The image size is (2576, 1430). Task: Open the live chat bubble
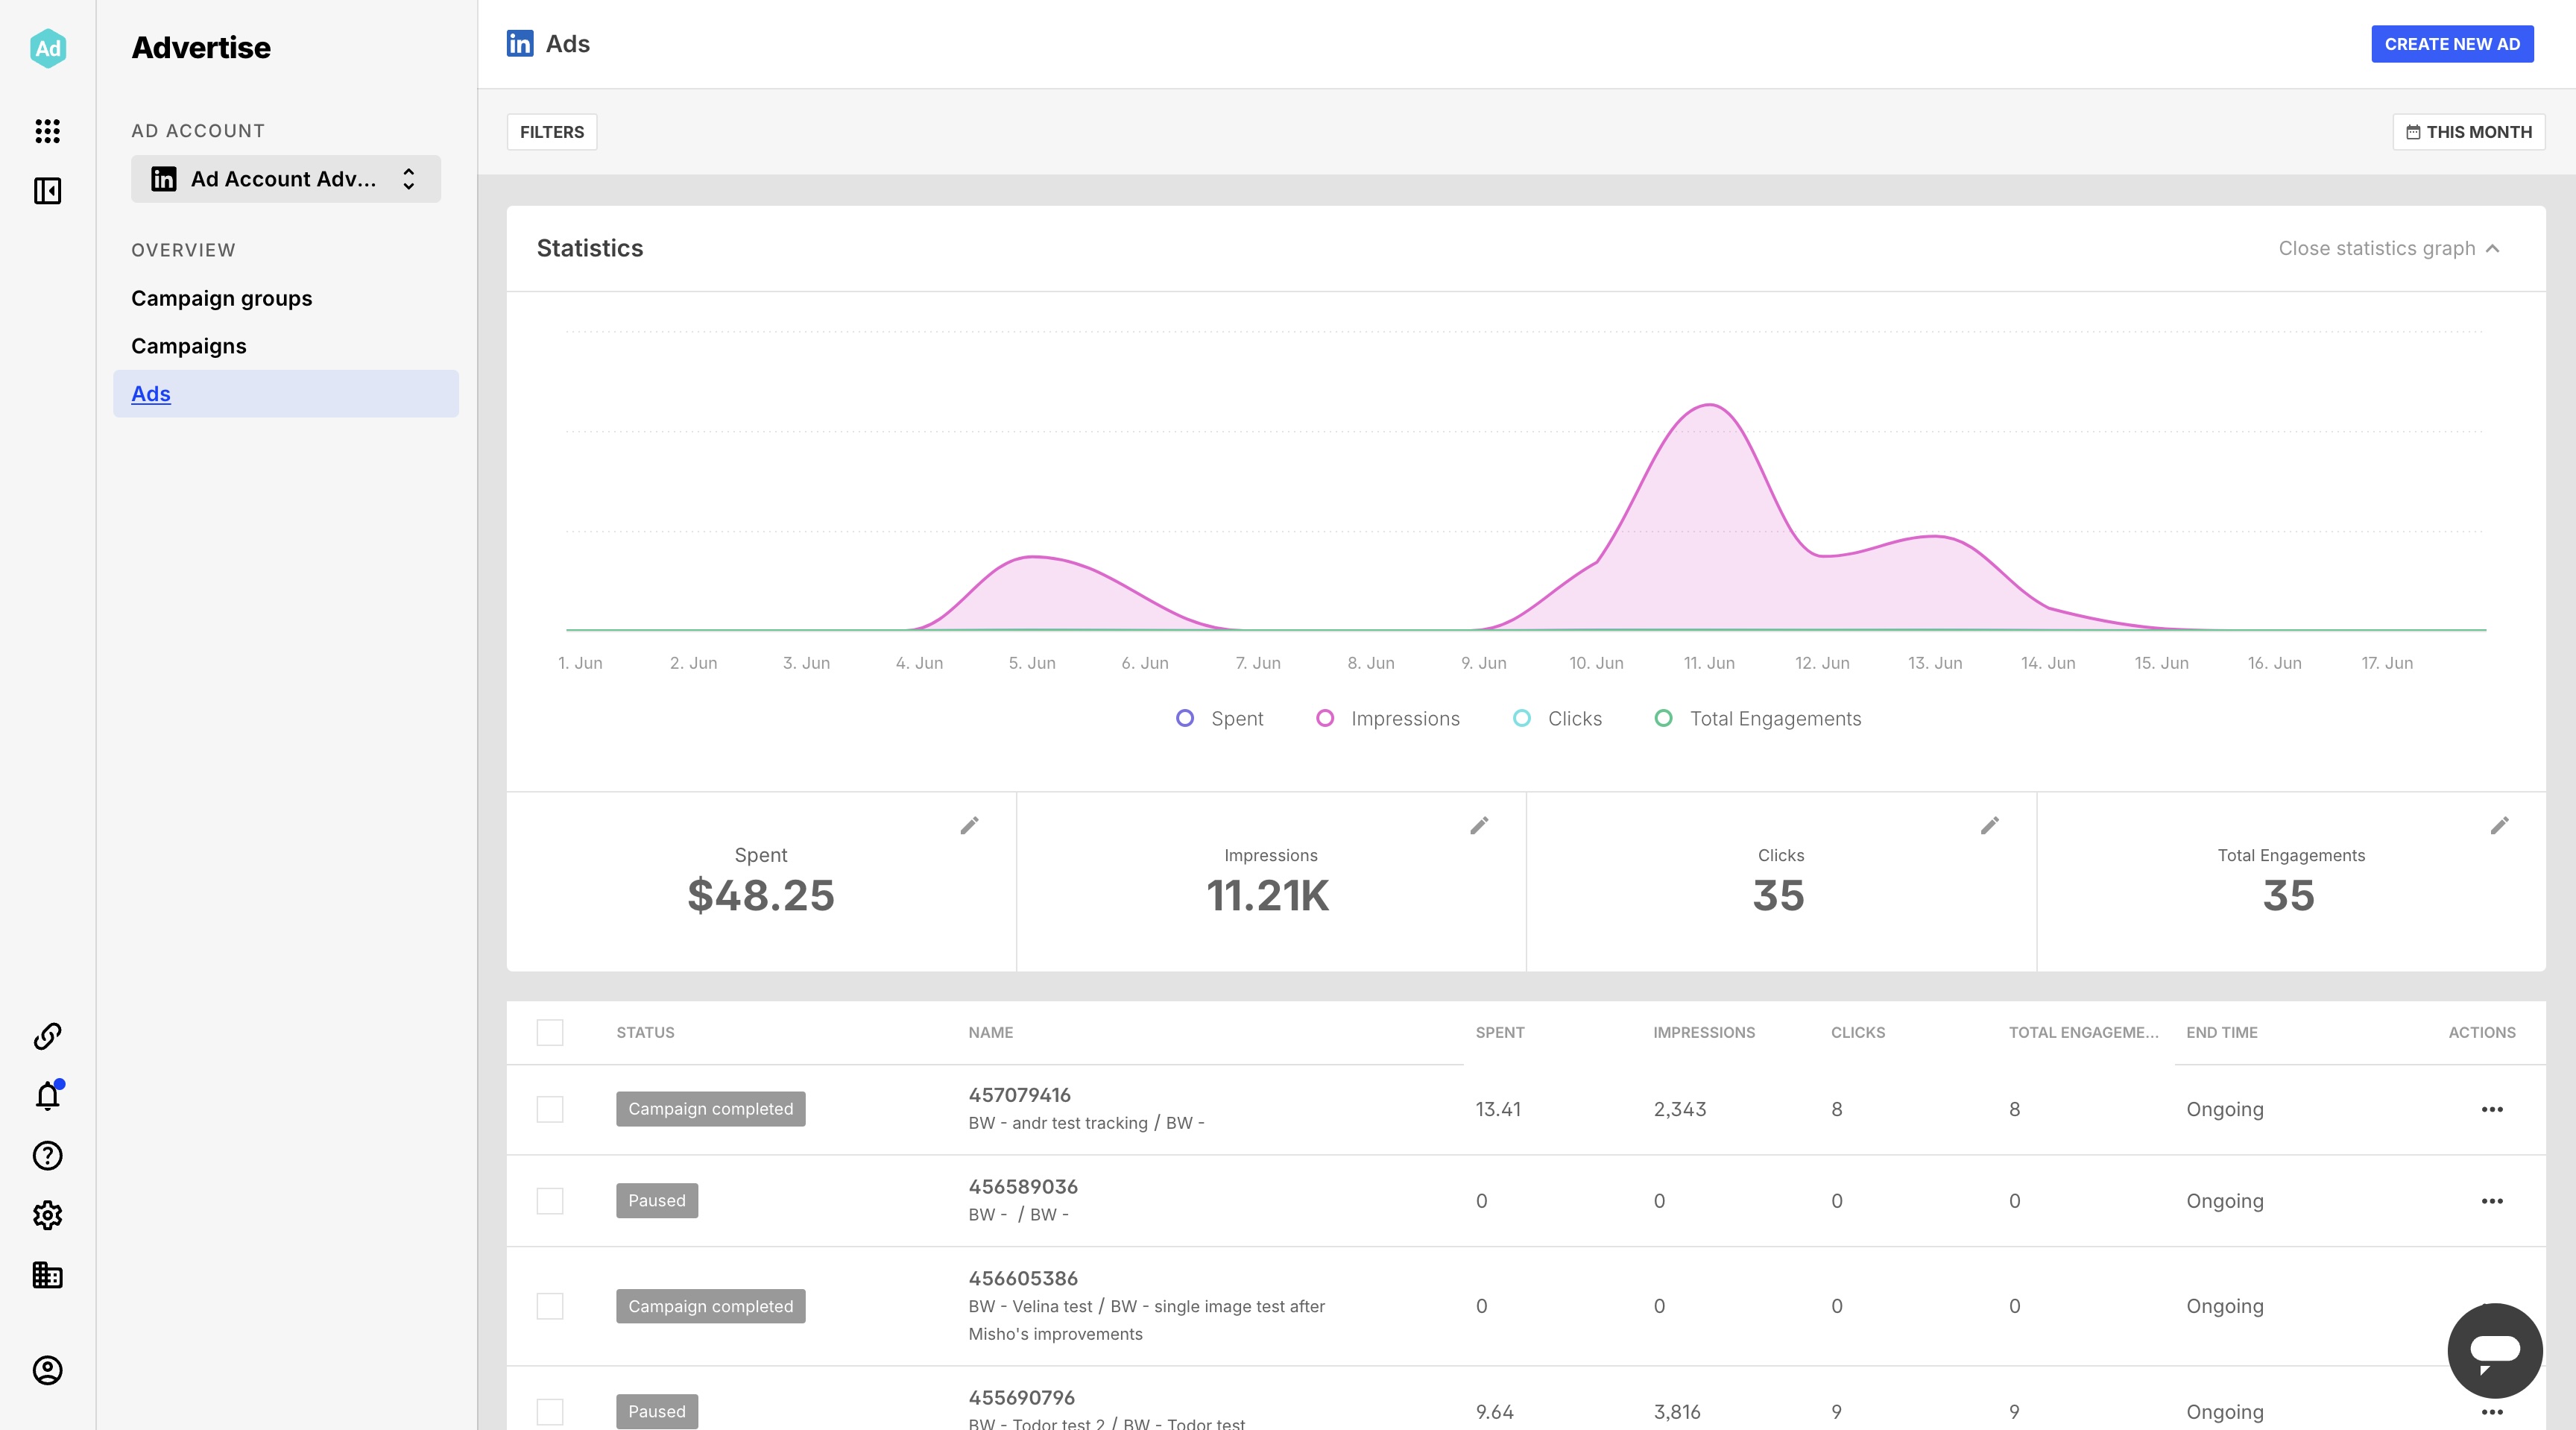[x=2495, y=1351]
